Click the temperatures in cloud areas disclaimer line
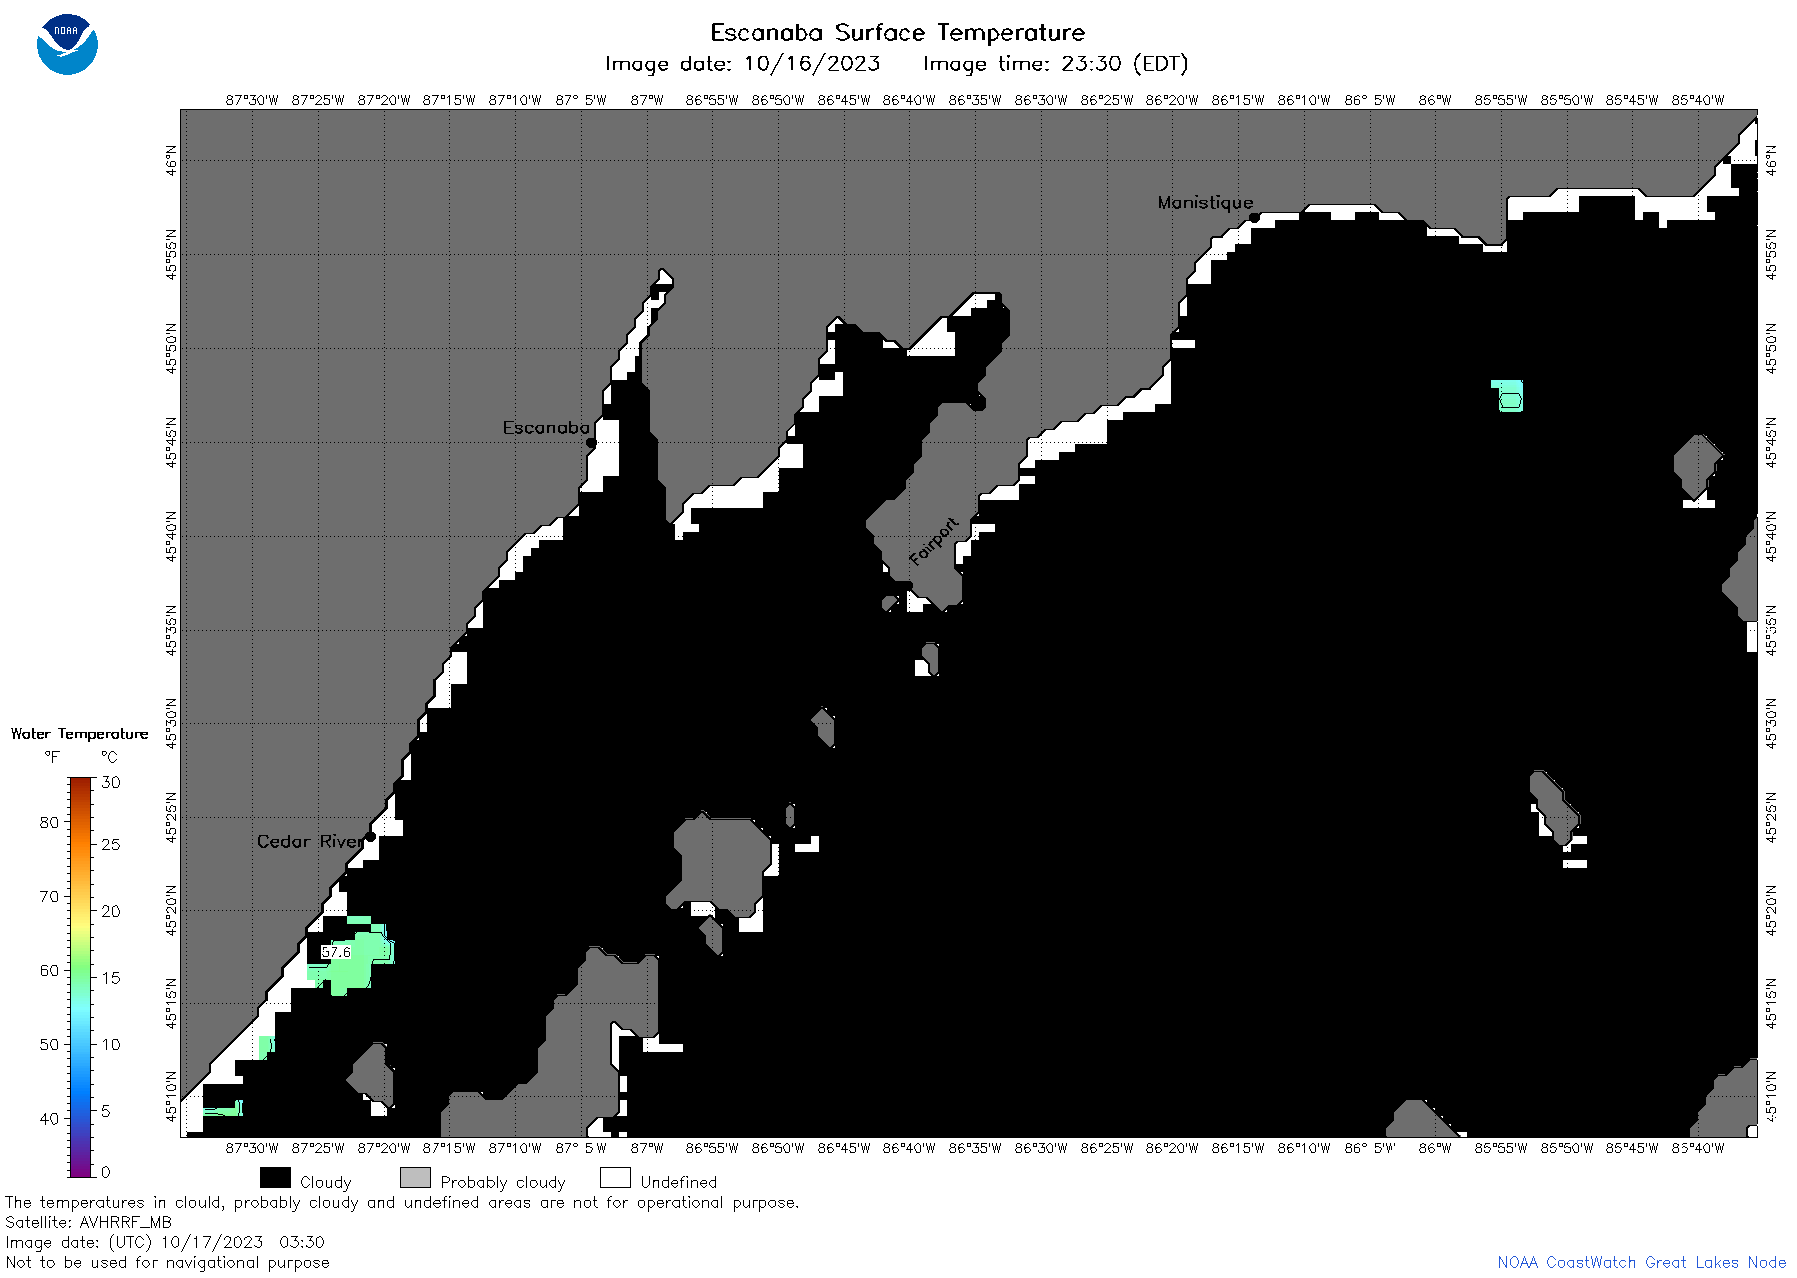 (x=402, y=1203)
